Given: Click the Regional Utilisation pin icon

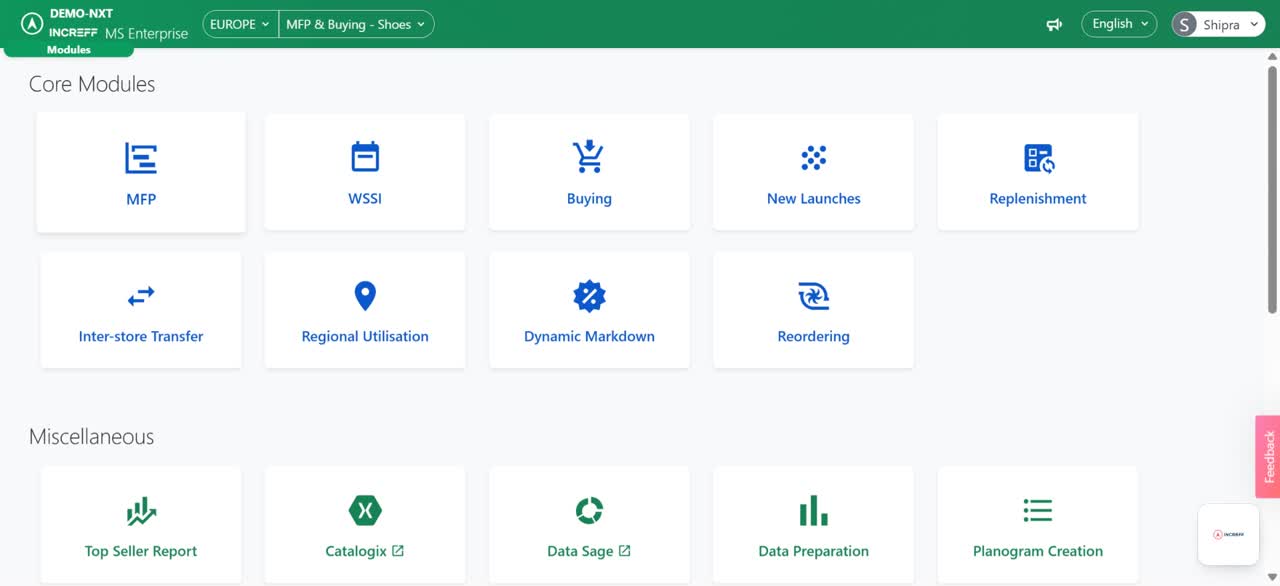Looking at the screenshot, I should coord(365,296).
